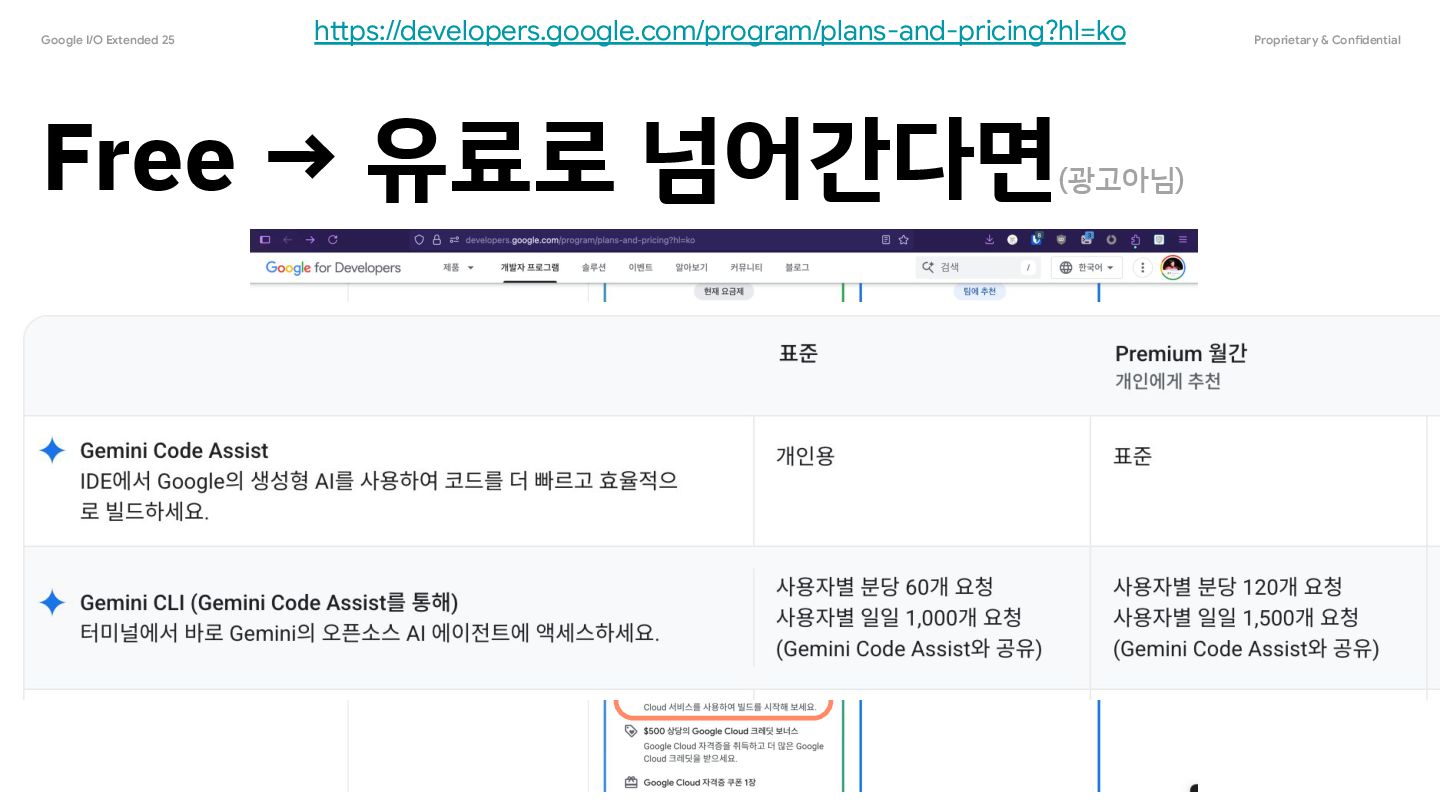Select the 개발자 프로그램 tab

coord(530,268)
